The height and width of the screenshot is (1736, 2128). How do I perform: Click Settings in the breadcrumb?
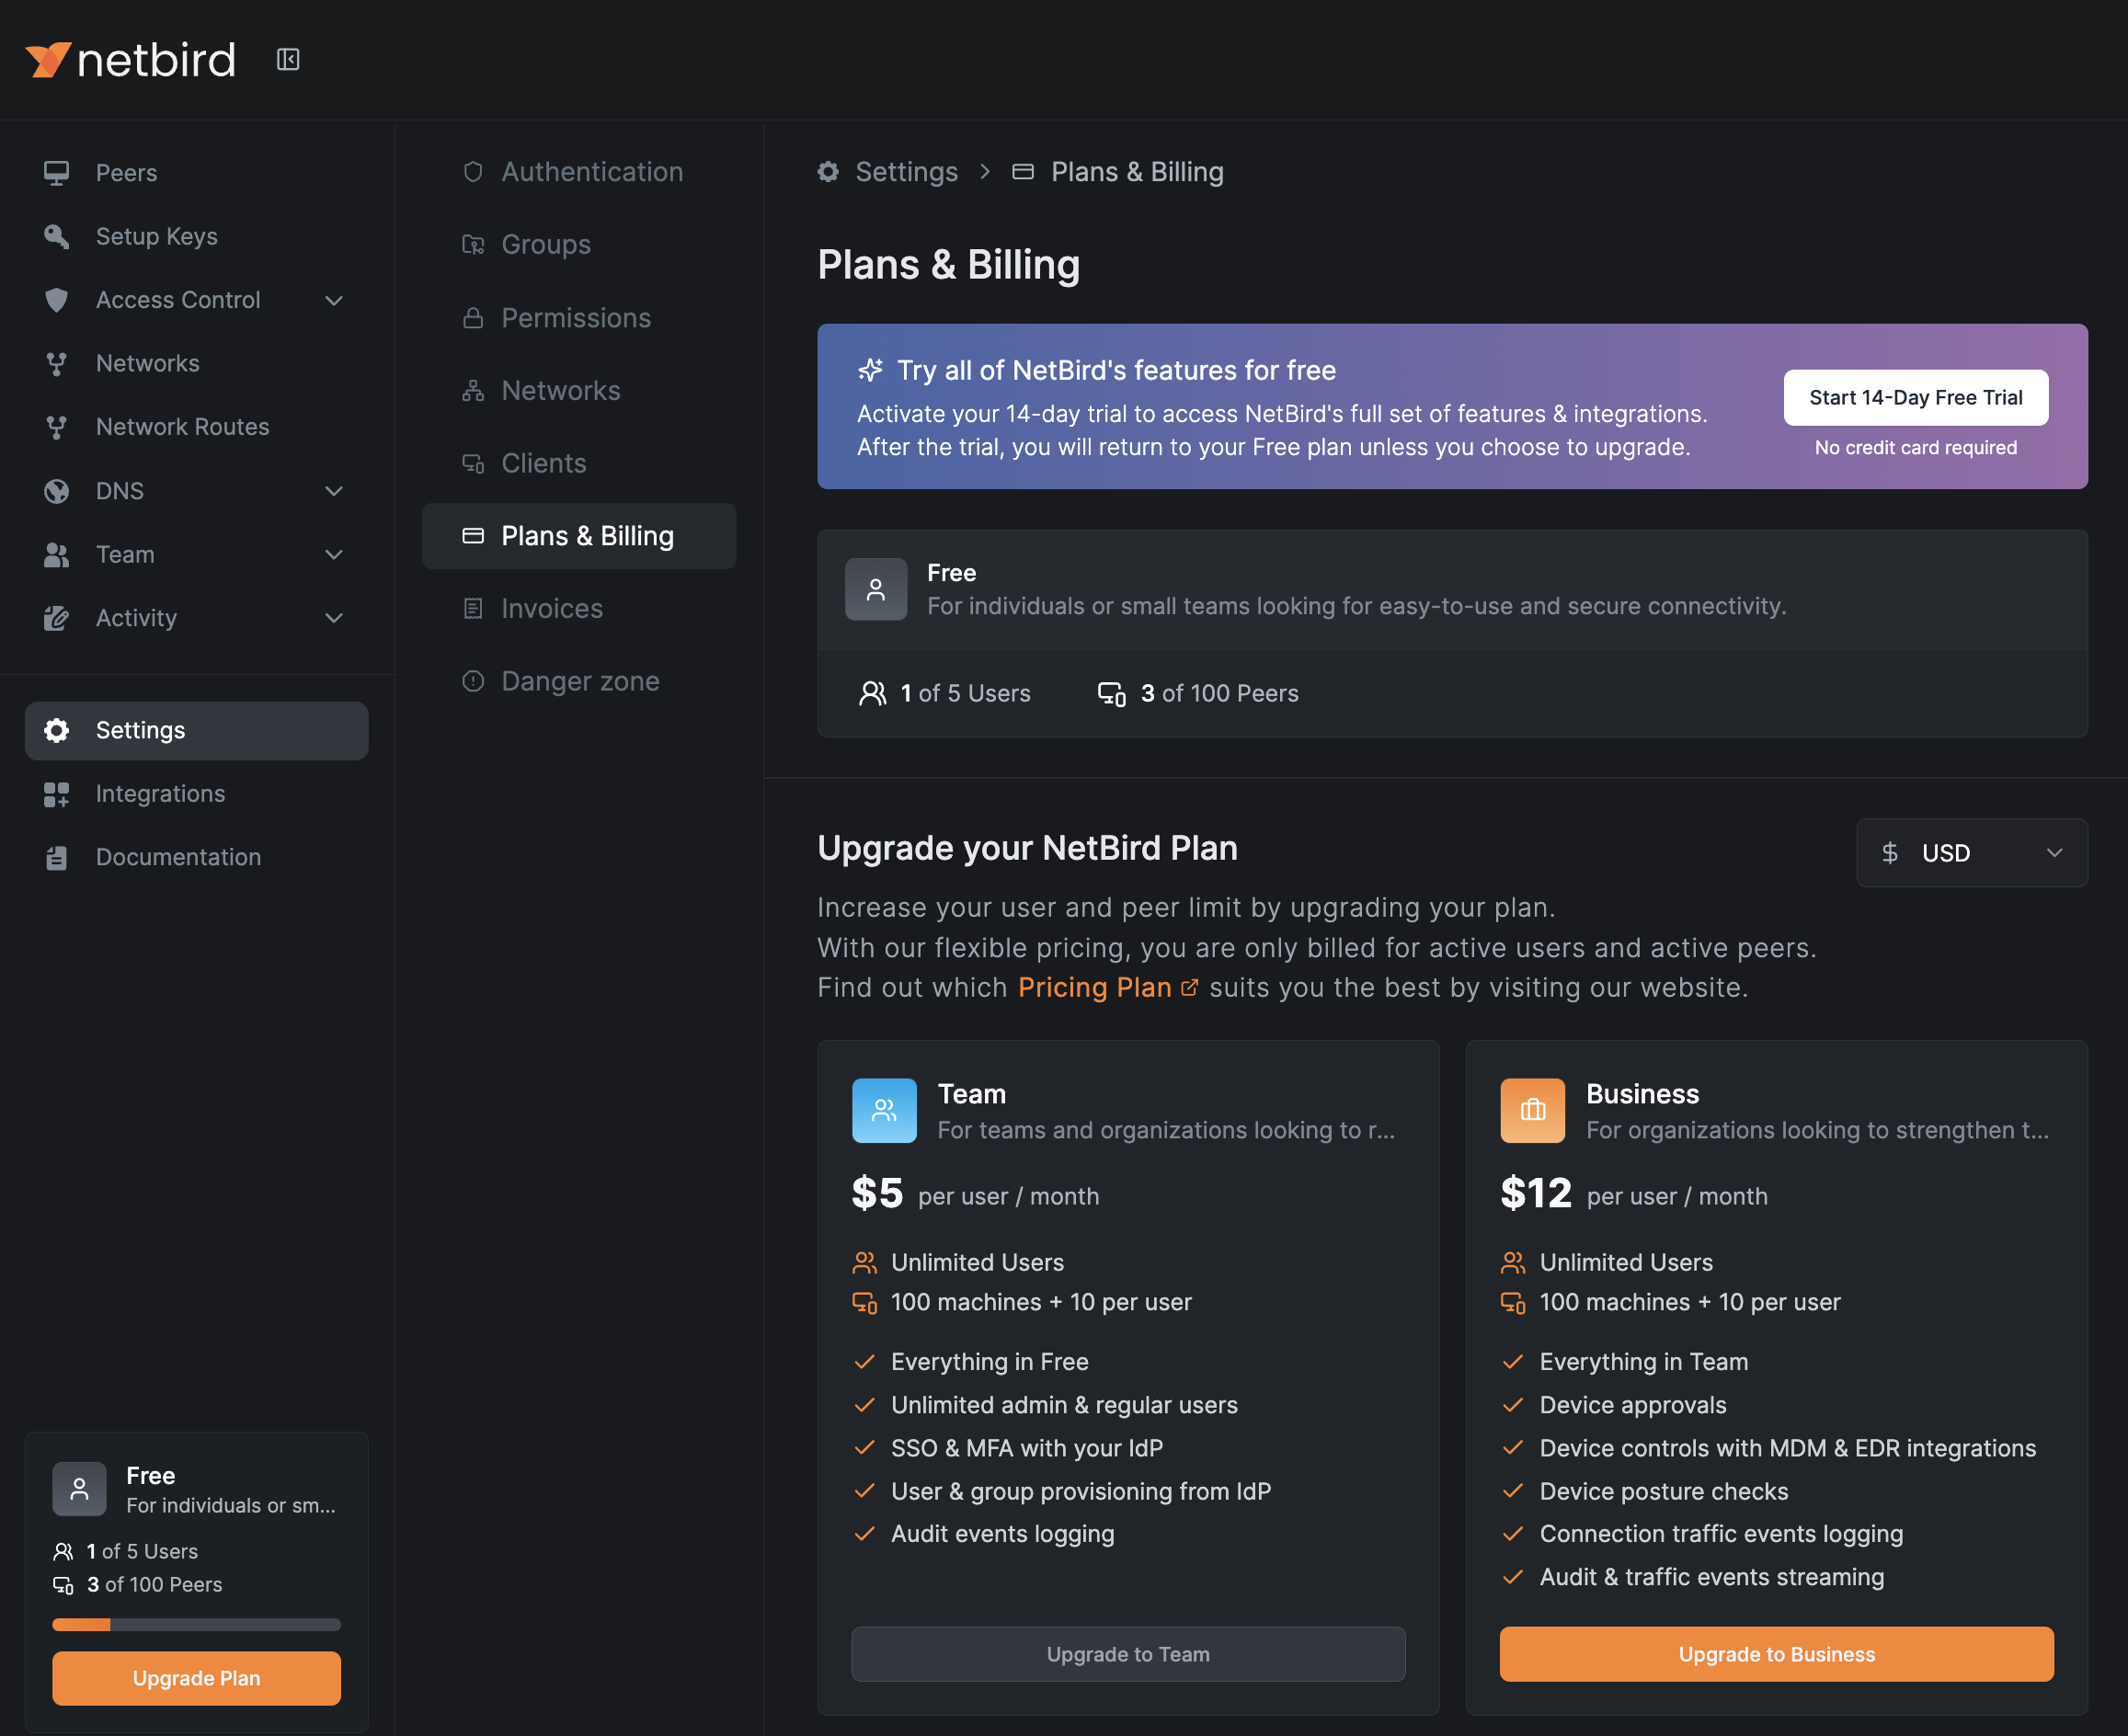(905, 172)
